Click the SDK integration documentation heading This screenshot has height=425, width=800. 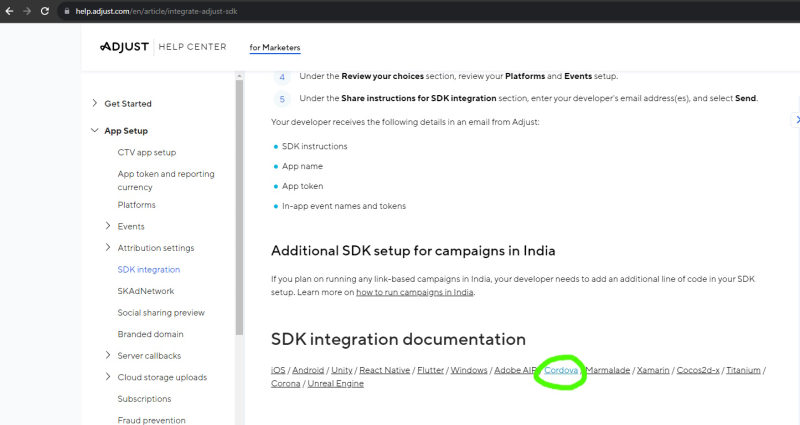[398, 339]
